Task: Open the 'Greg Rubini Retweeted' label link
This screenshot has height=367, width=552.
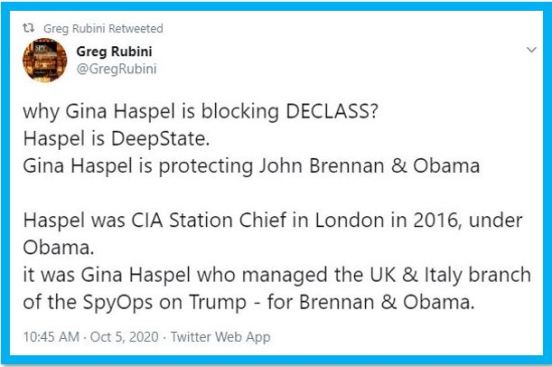Action: tap(103, 29)
